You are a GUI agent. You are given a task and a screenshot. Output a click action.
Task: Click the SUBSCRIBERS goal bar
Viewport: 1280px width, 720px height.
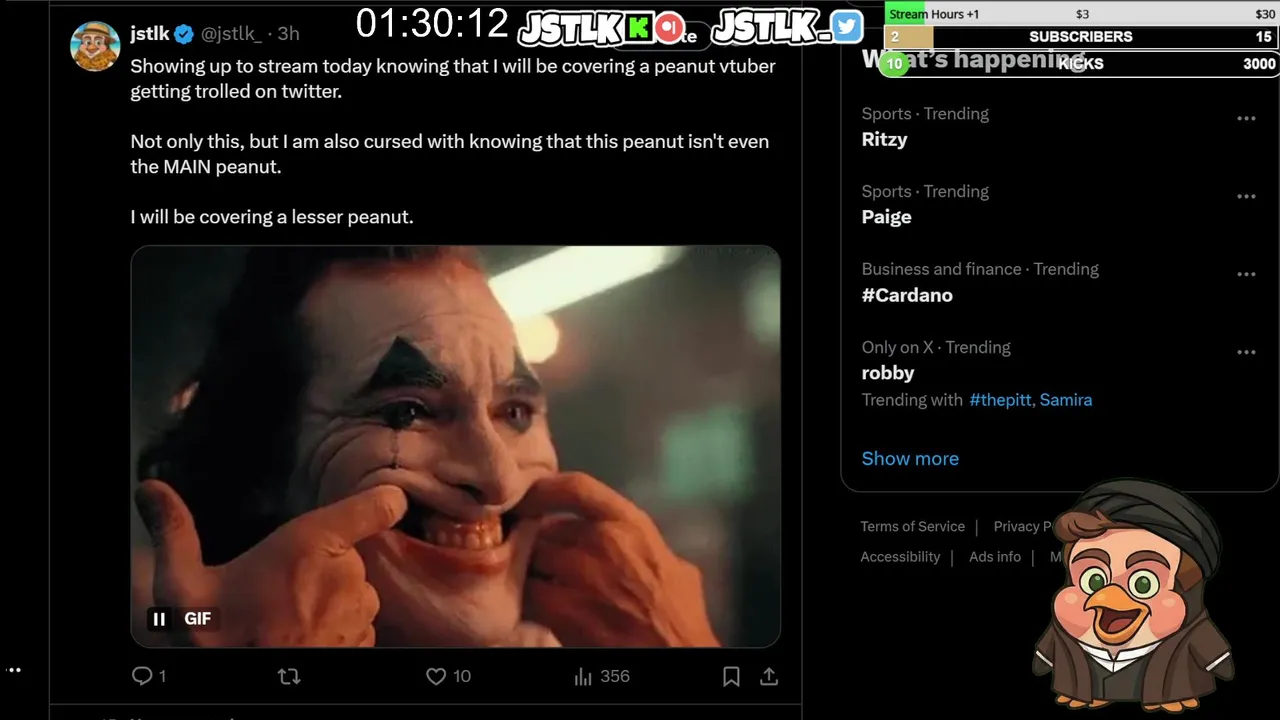[x=1082, y=37]
